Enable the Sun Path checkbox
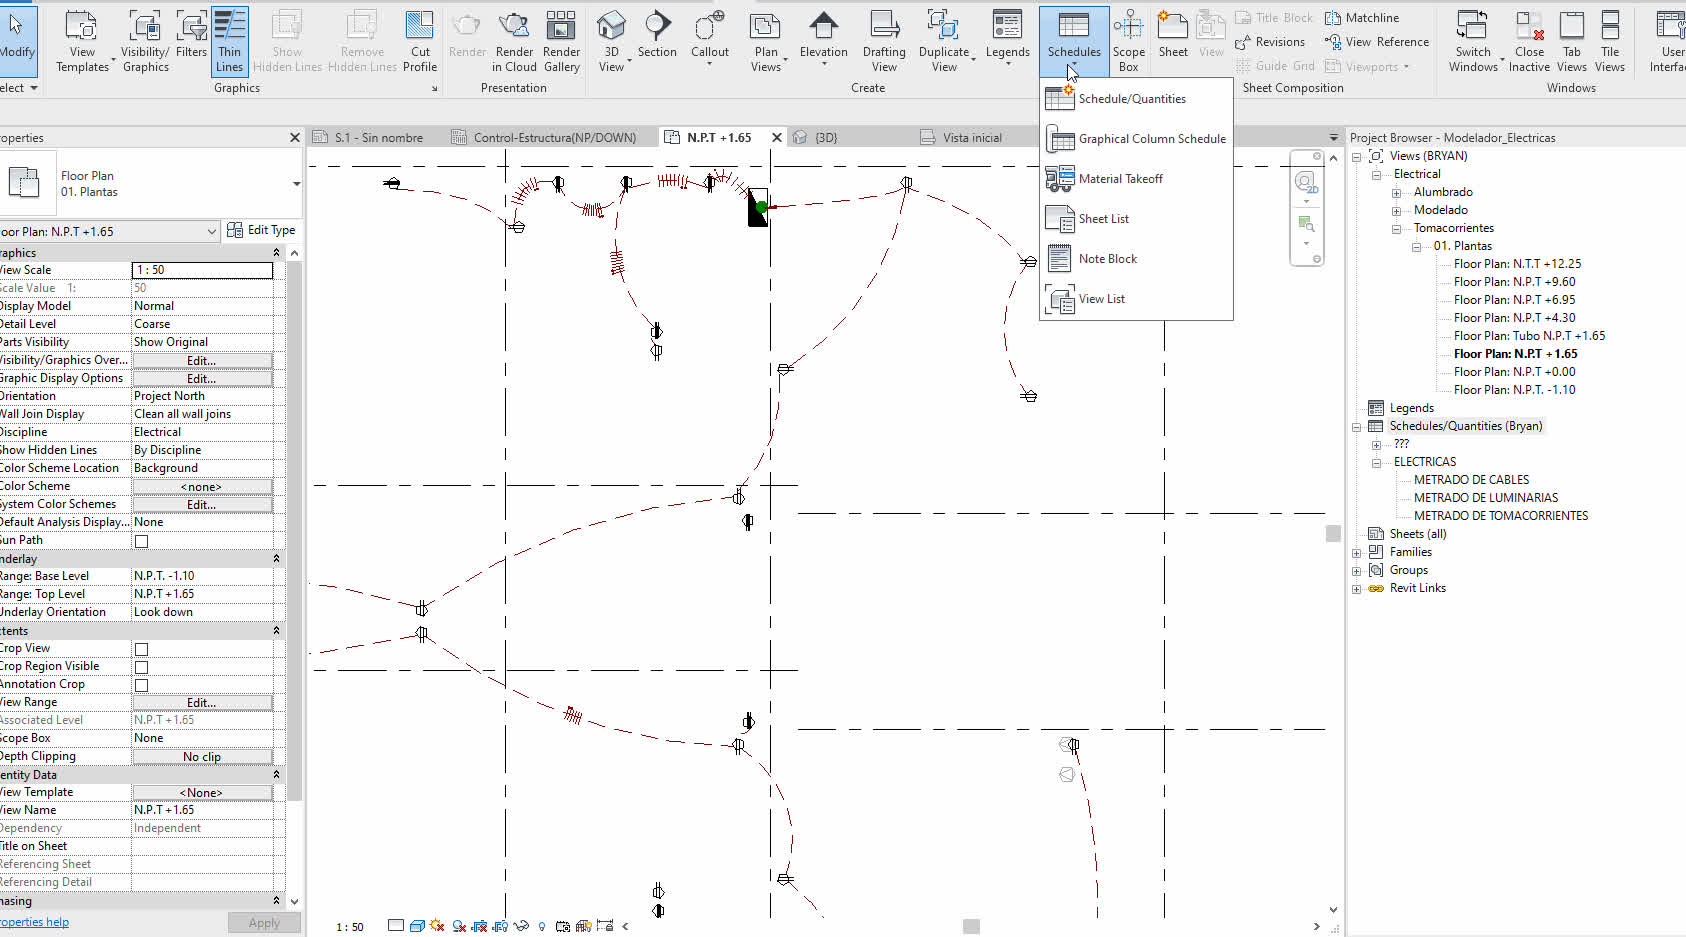Screen dimensions: 1686x937 [141, 541]
